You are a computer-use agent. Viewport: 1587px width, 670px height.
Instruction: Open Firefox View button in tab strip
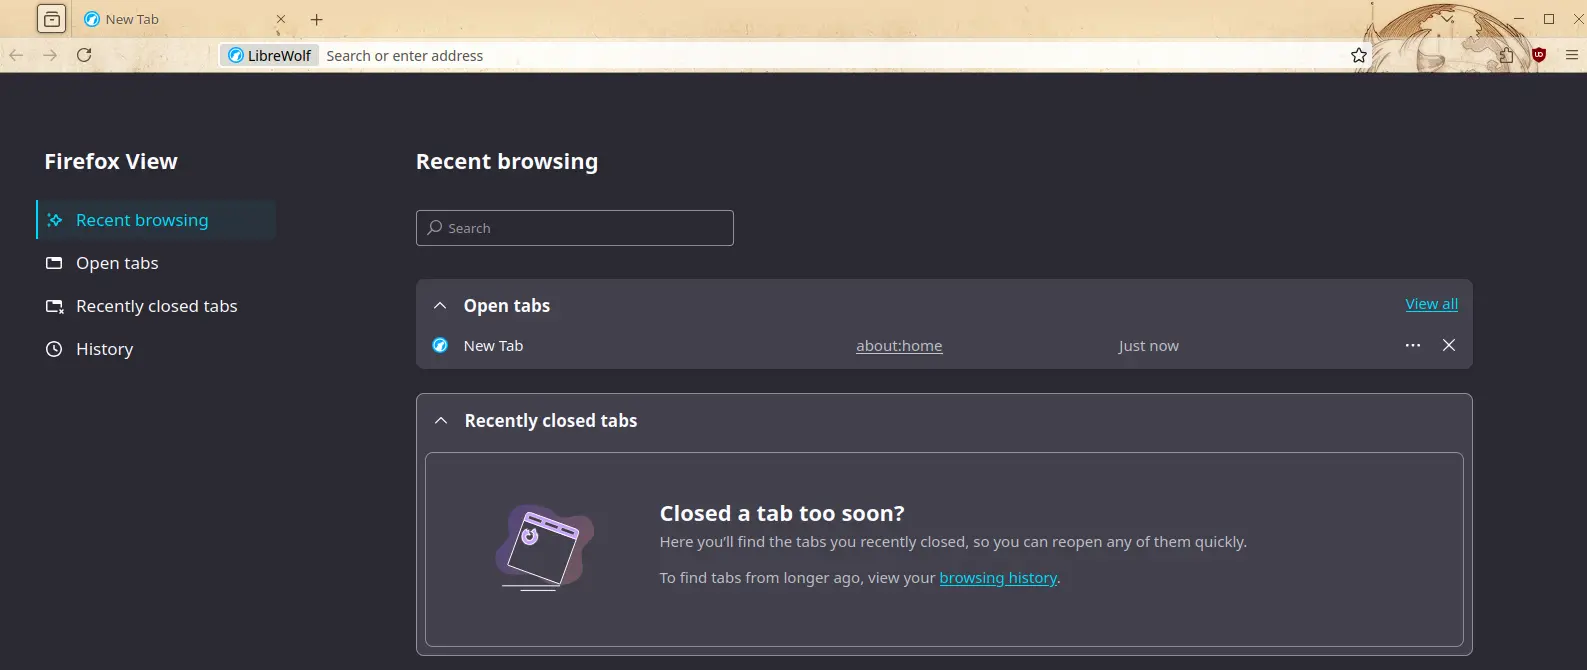52,19
